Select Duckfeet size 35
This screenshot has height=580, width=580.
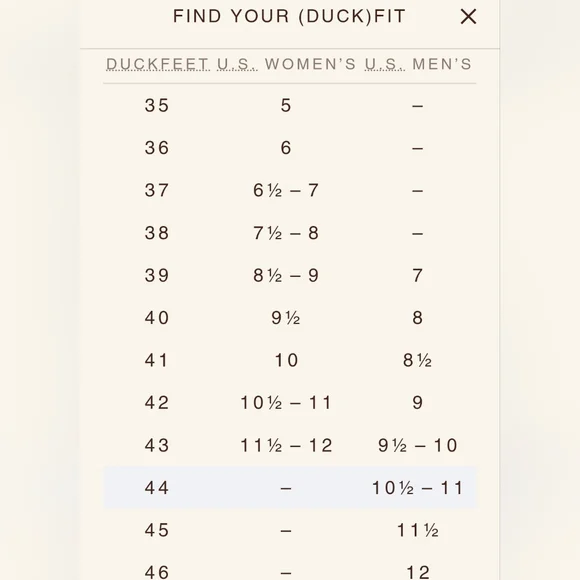click(x=157, y=106)
